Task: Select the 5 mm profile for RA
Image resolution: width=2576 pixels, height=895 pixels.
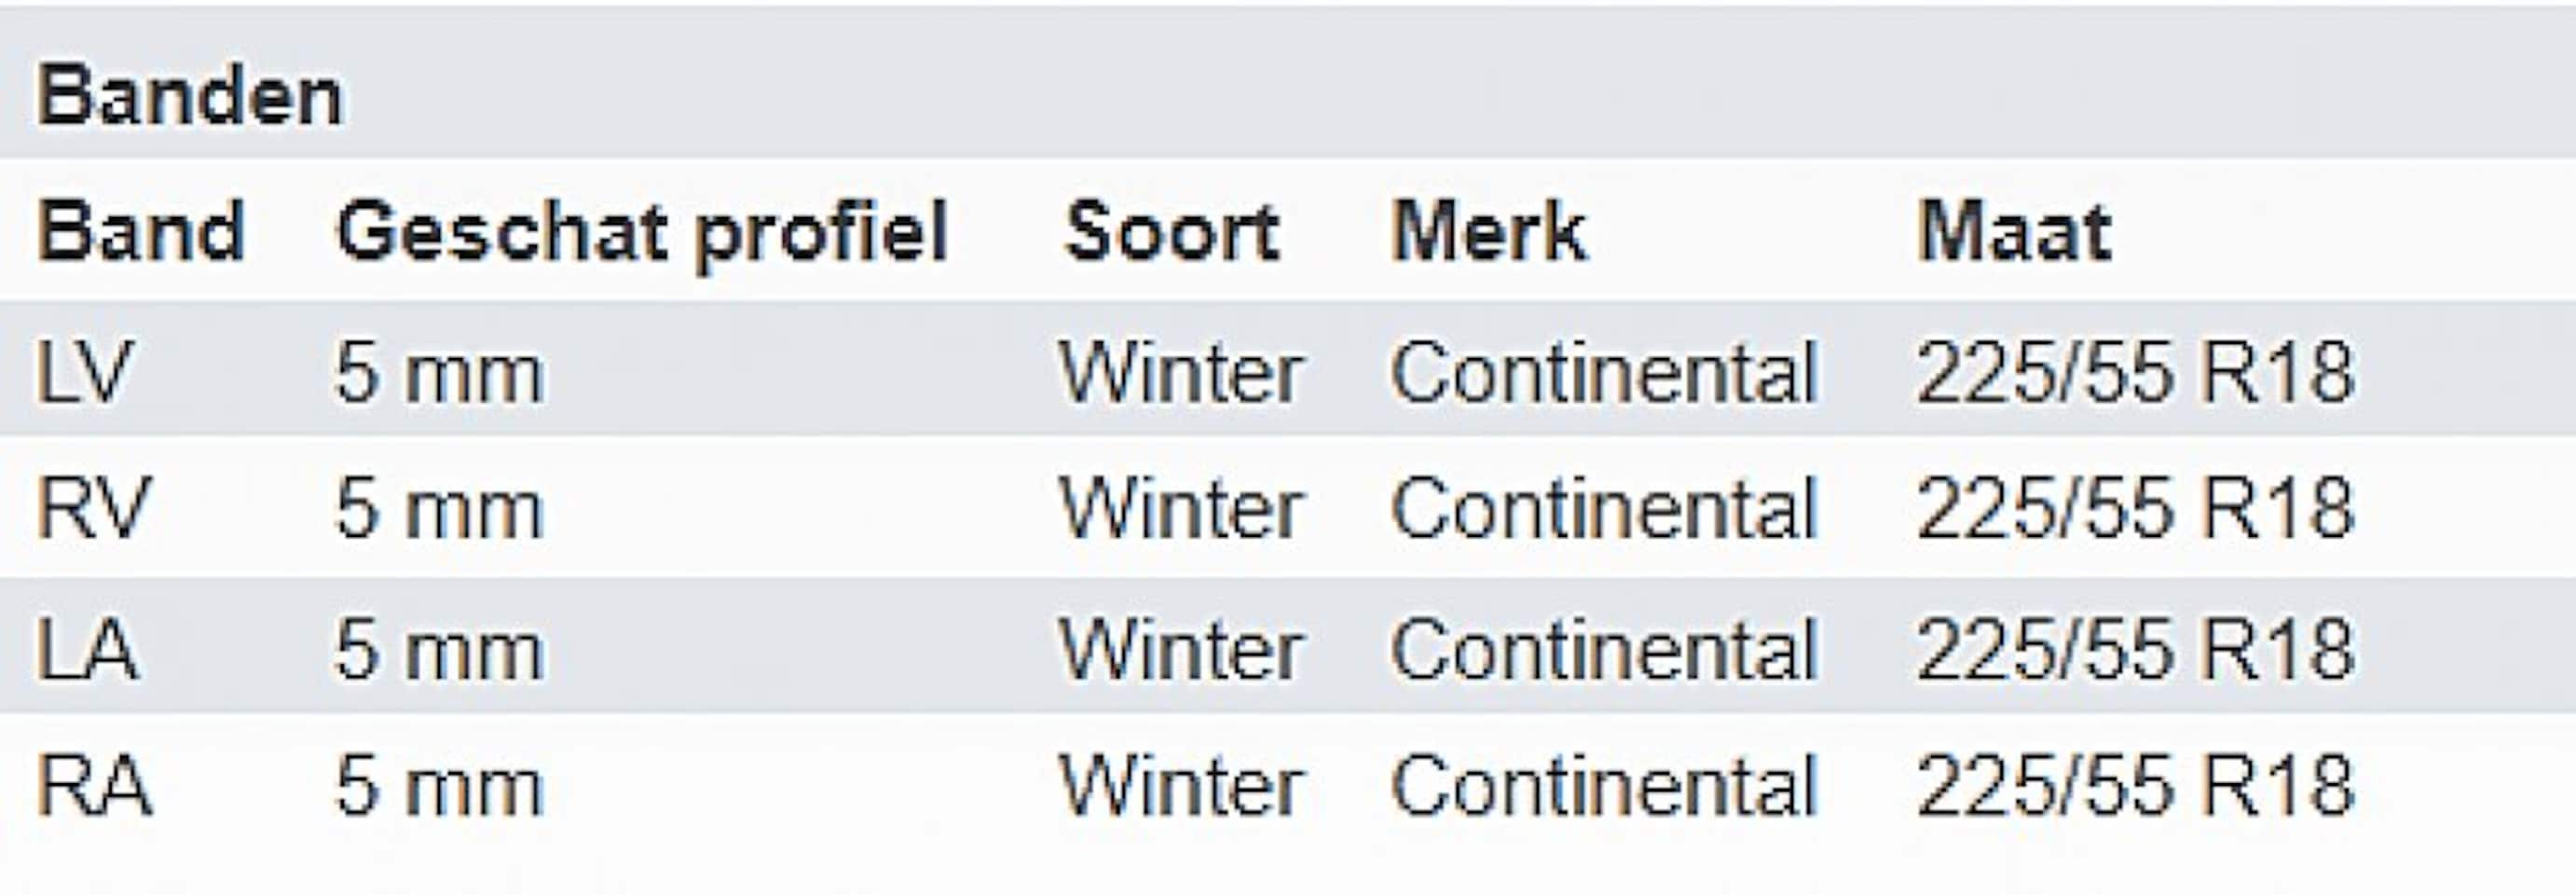Action: coord(439,786)
